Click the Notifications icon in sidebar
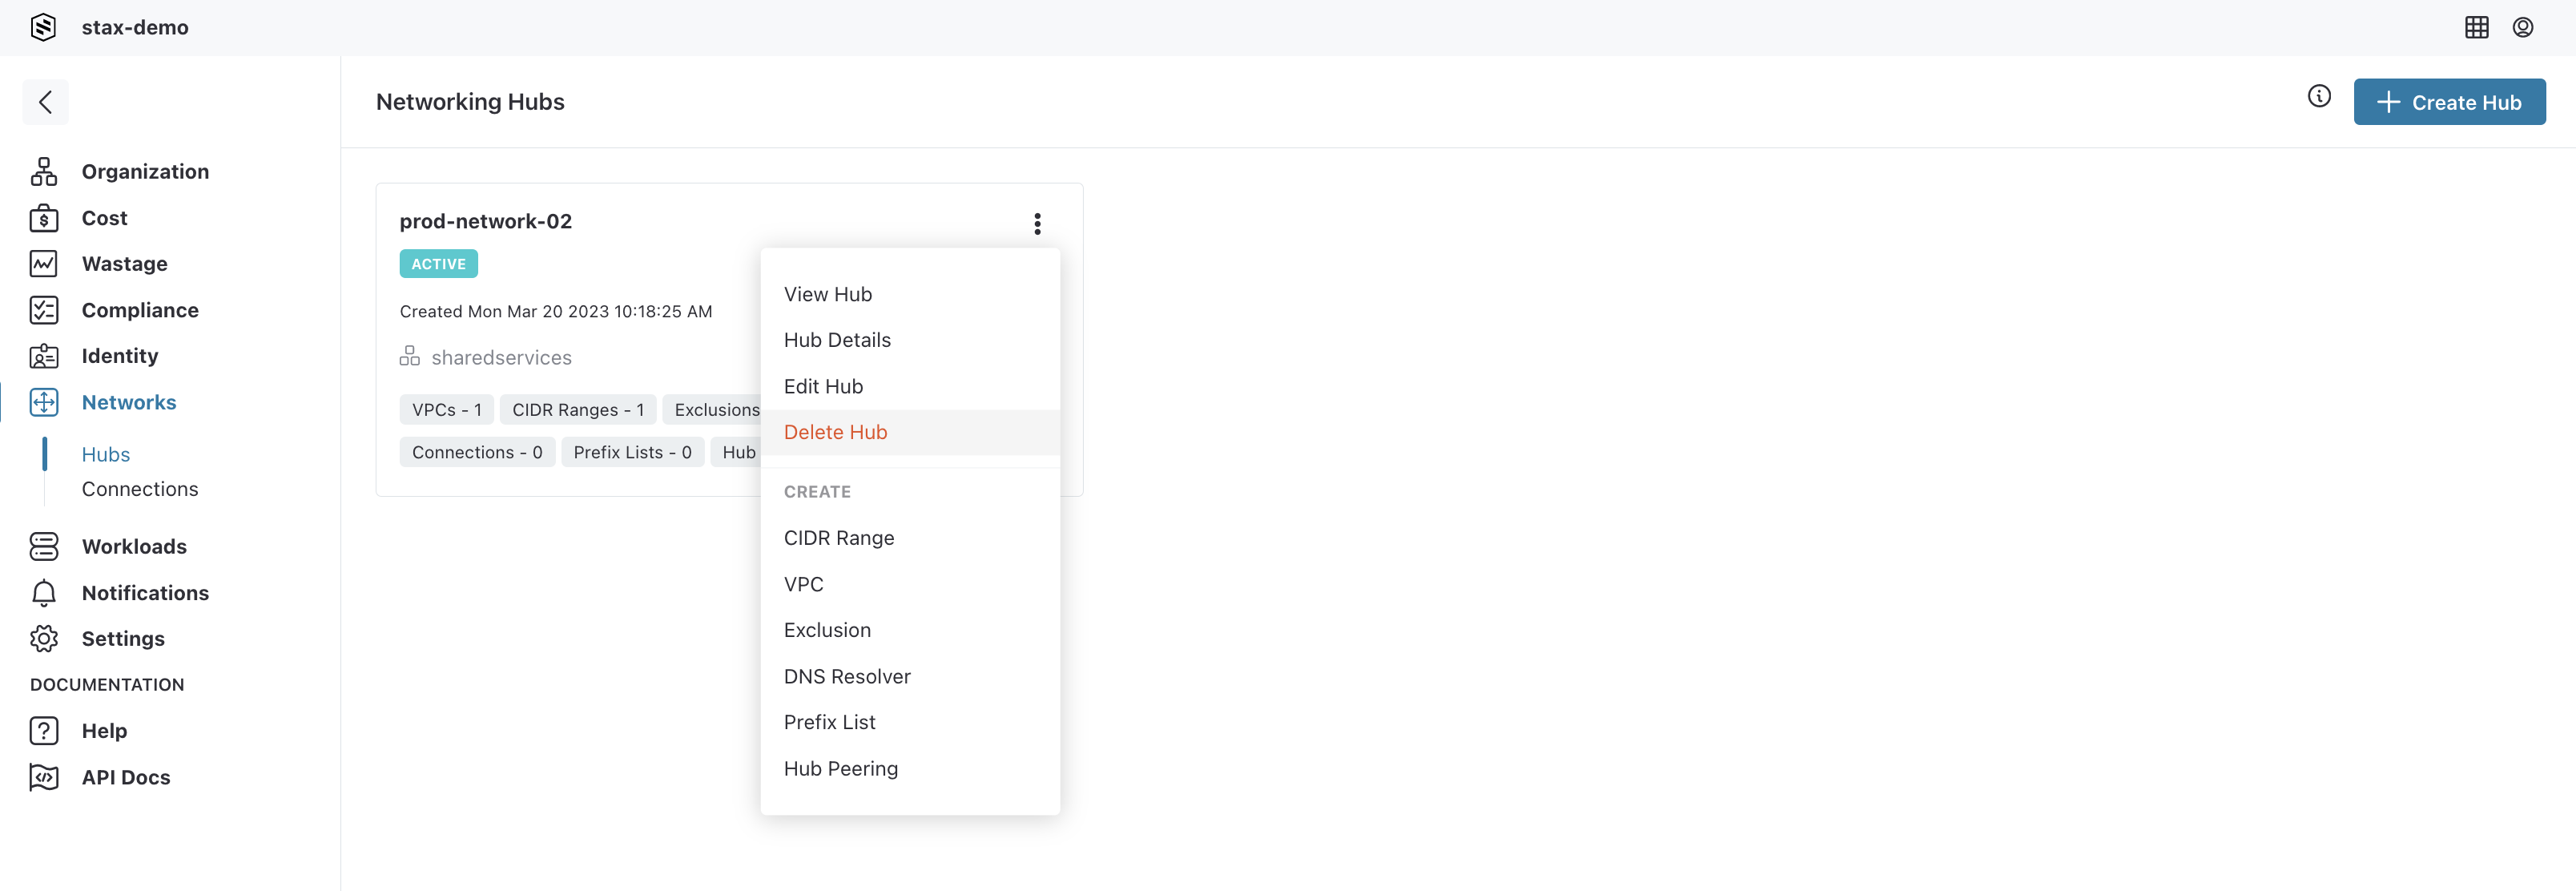This screenshot has width=2576, height=891. (46, 592)
